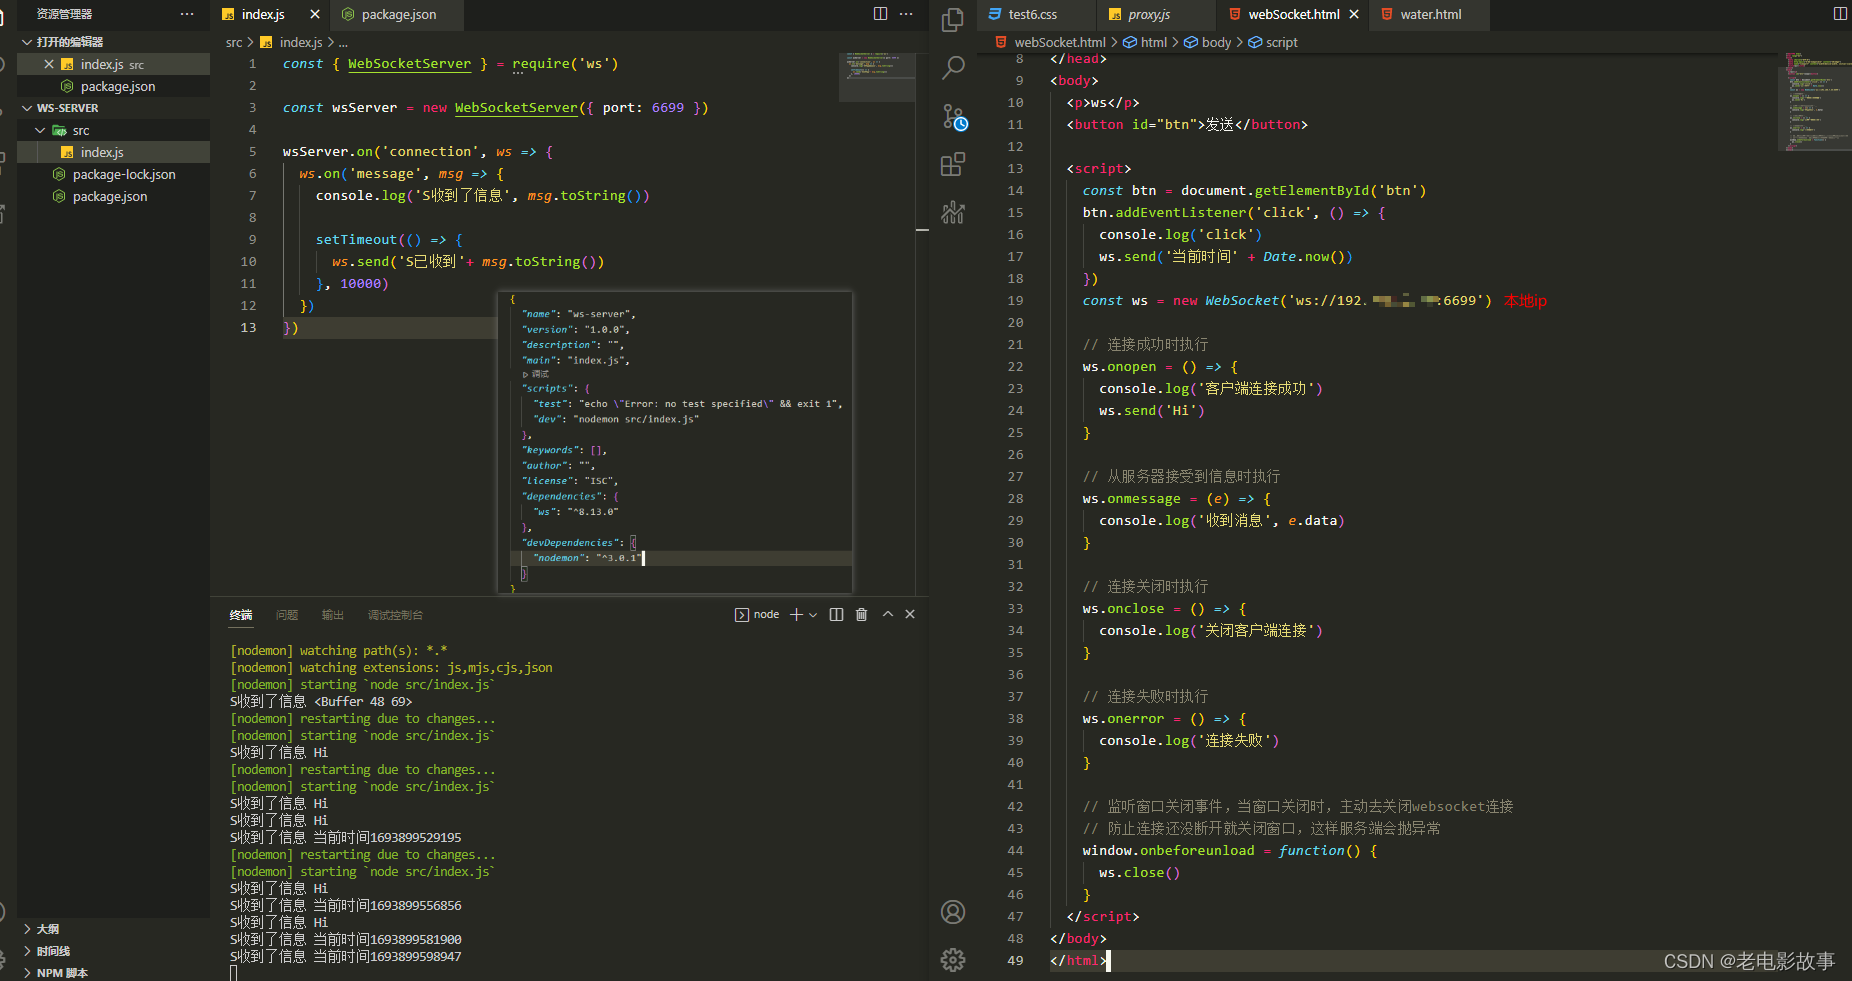Screen dimensions: 1852x981
Task: Collapse the open editors section
Action: (27, 42)
